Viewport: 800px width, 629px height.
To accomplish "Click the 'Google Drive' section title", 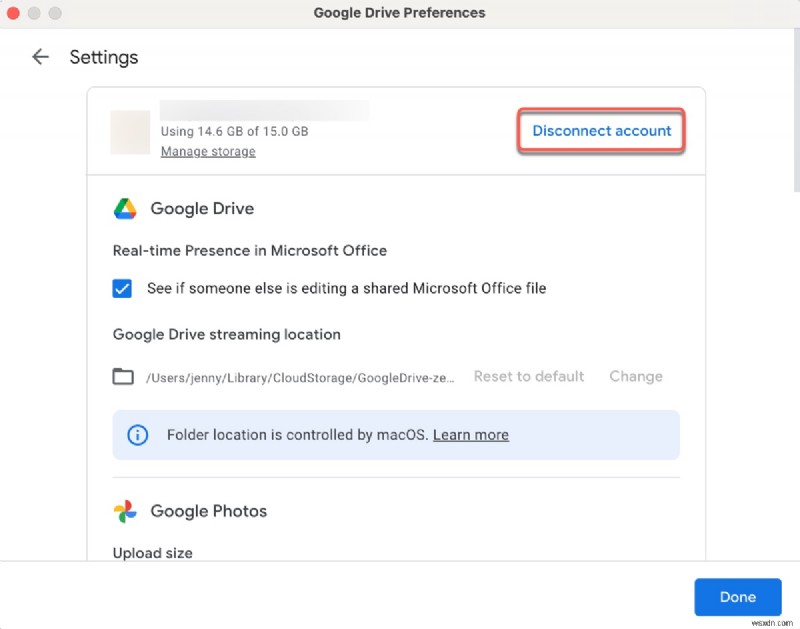I will (202, 209).
